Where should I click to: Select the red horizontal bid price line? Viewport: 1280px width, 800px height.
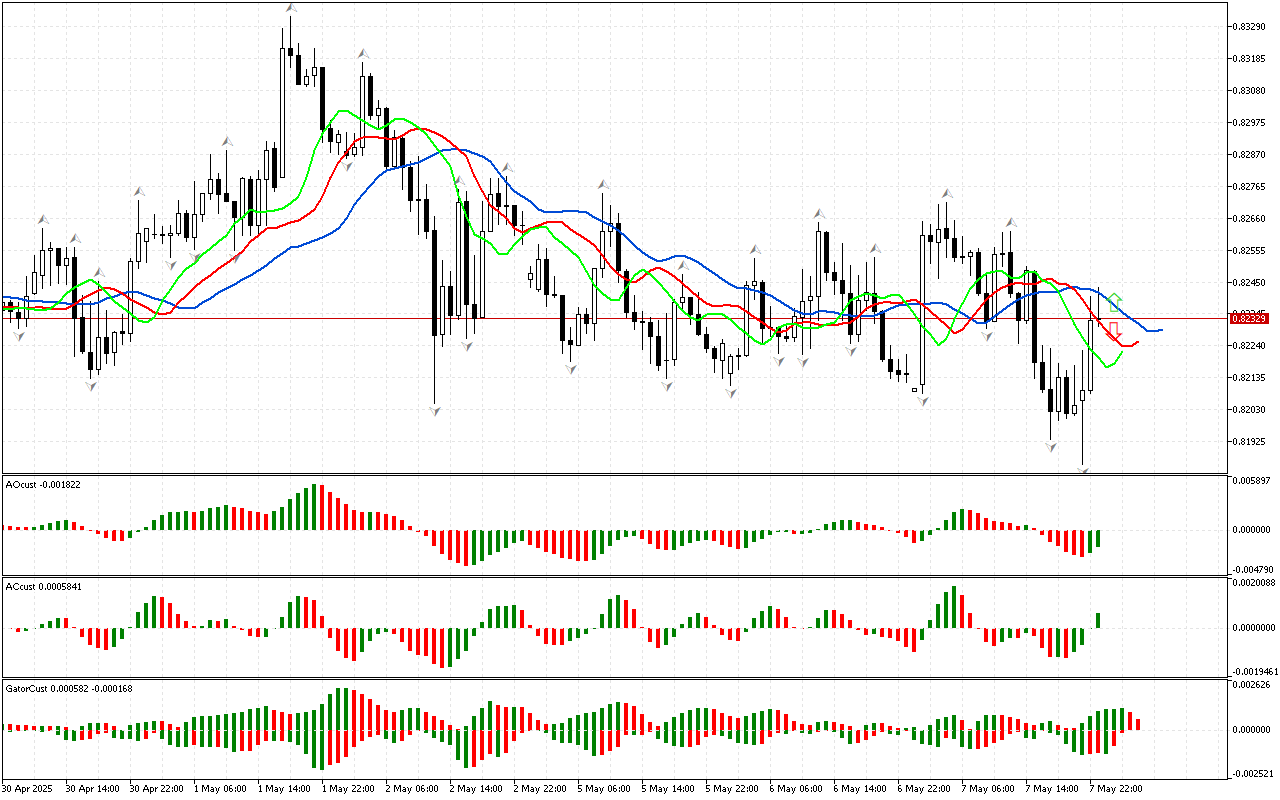[600, 318]
